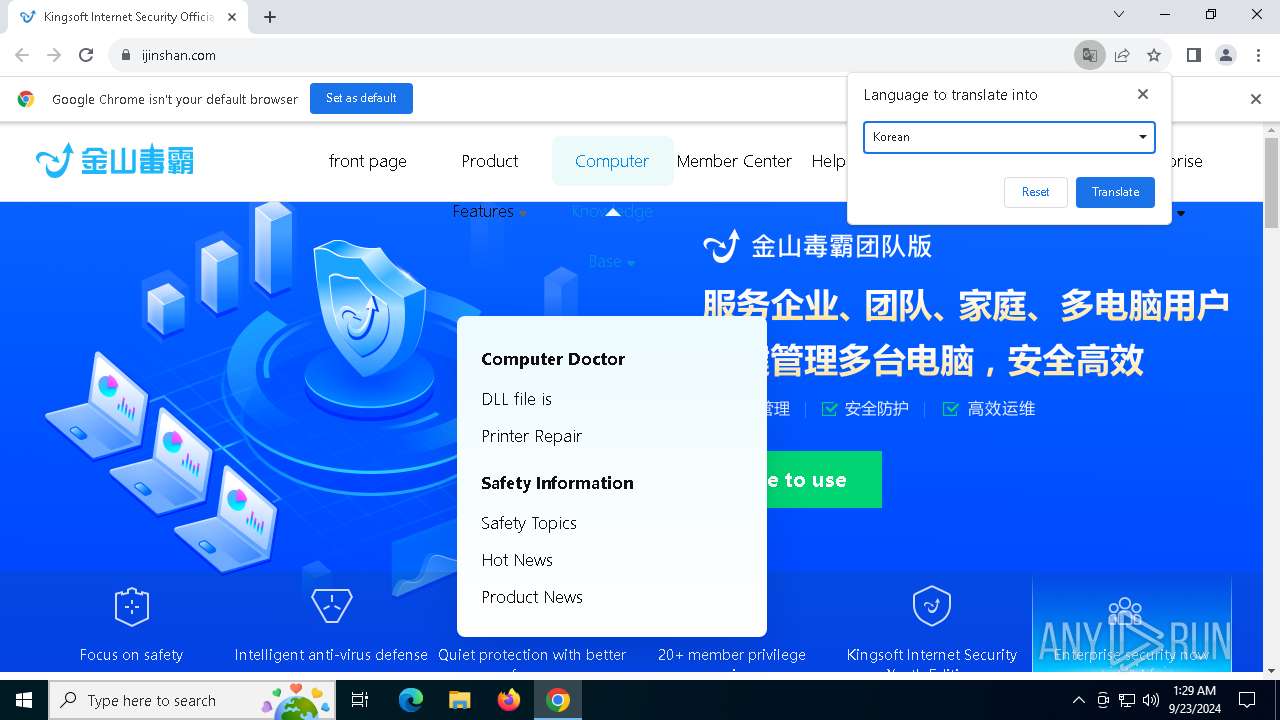Image resolution: width=1280 pixels, height=720 pixels.
Task: Open the front page menu item
Action: pos(367,161)
